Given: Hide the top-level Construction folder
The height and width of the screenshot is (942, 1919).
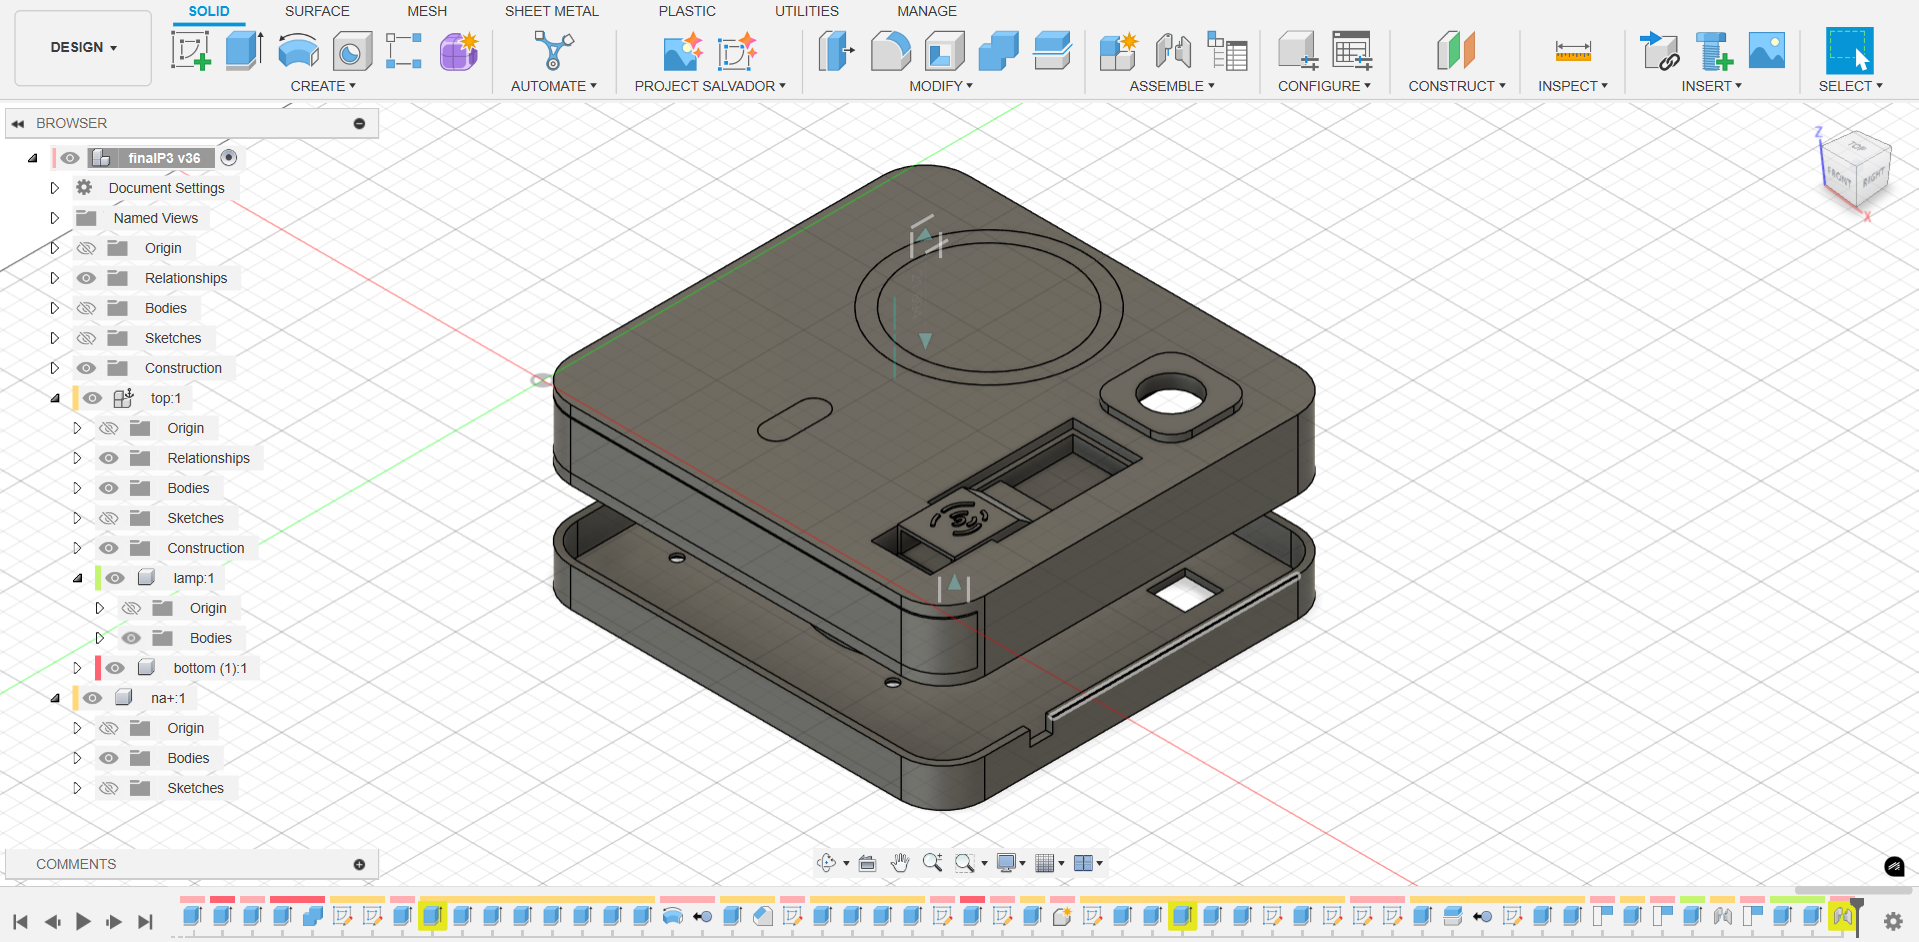Looking at the screenshot, I should pos(87,368).
